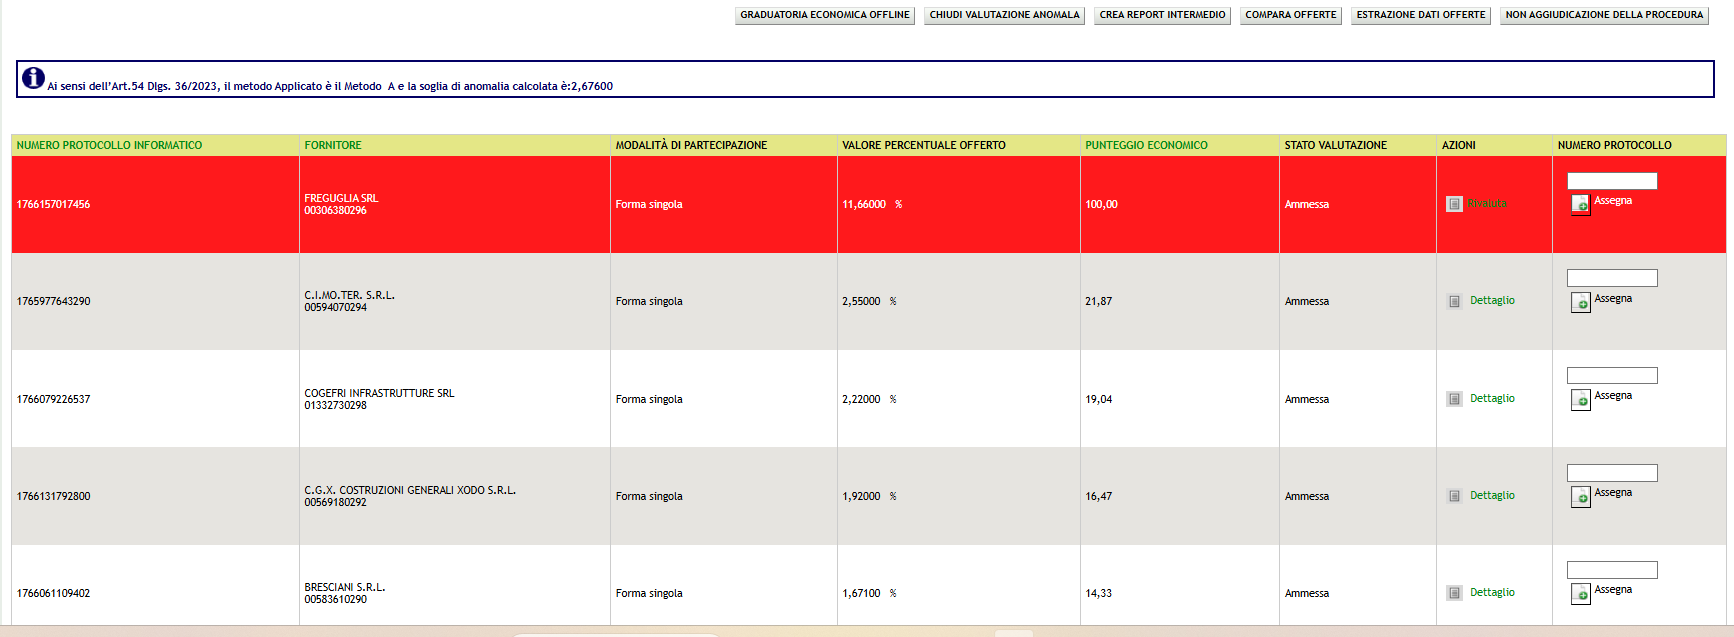This screenshot has width=1734, height=637.
Task: Sort by the Fornitore column header
Action: tap(333, 145)
